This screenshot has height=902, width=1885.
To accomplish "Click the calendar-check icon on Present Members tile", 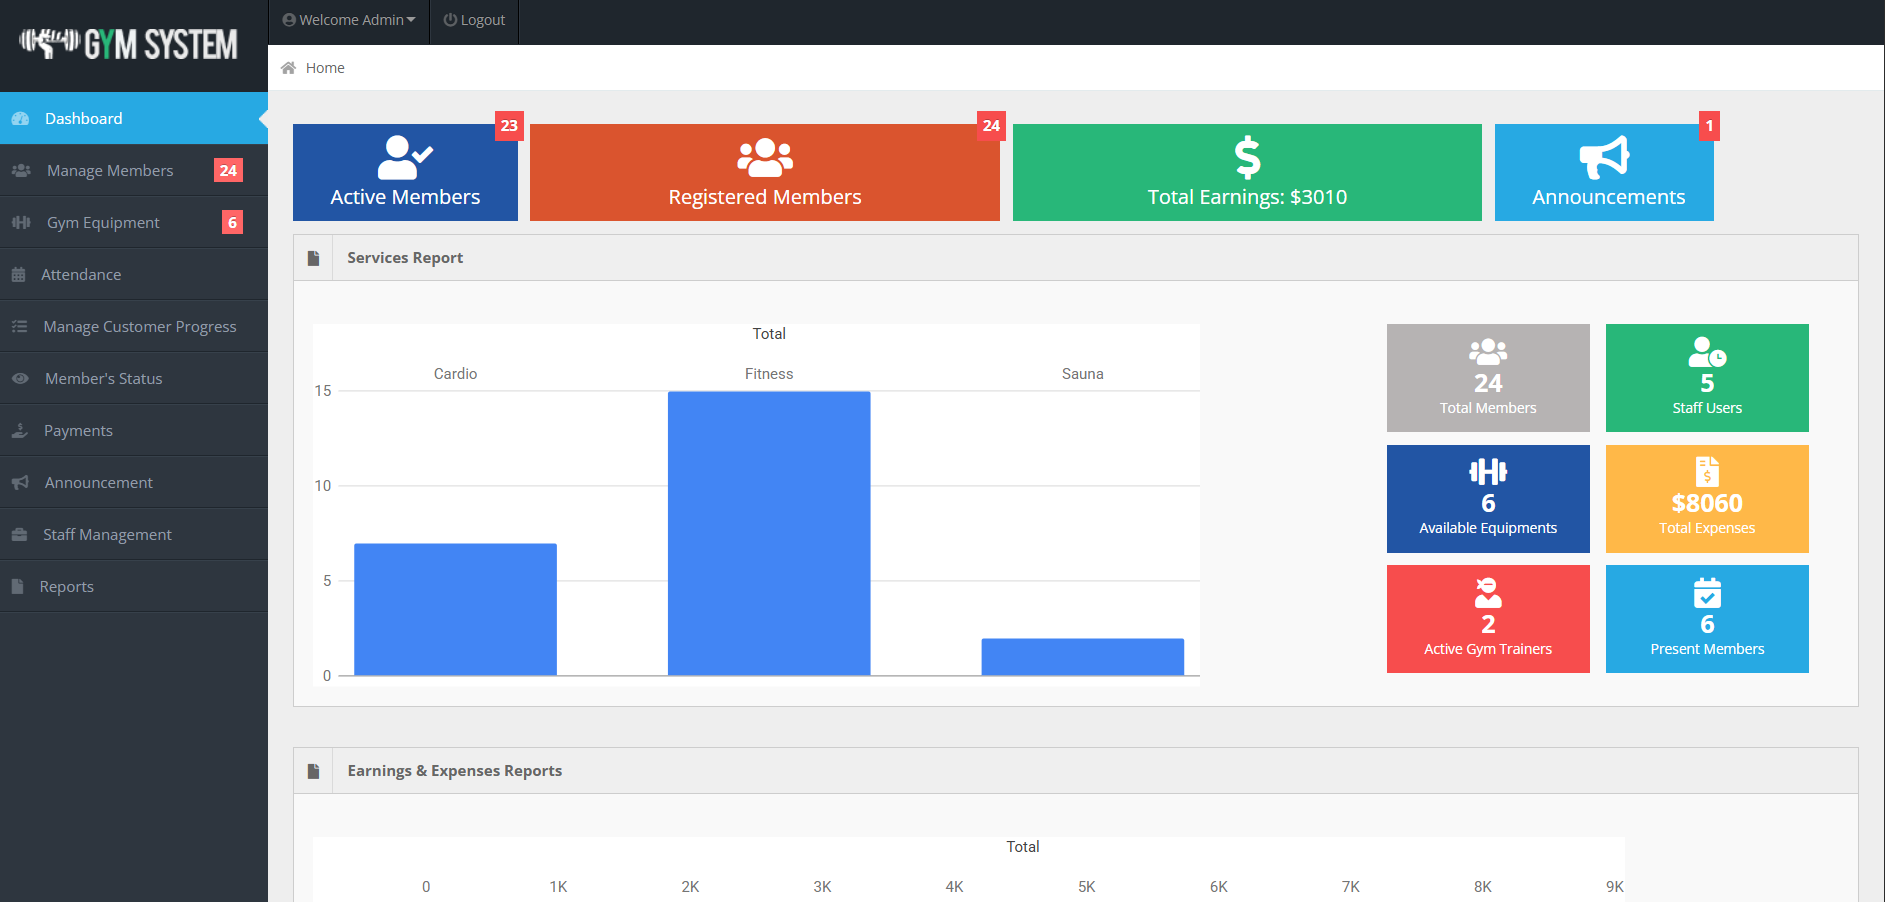I will tap(1707, 592).
